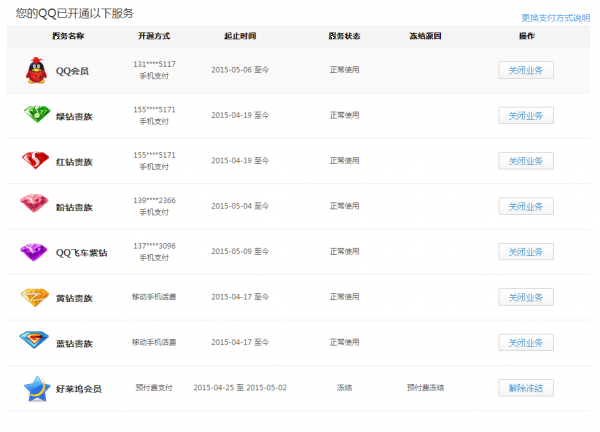Click phone number 131****5117
600x432 pixels.
click(x=154, y=64)
